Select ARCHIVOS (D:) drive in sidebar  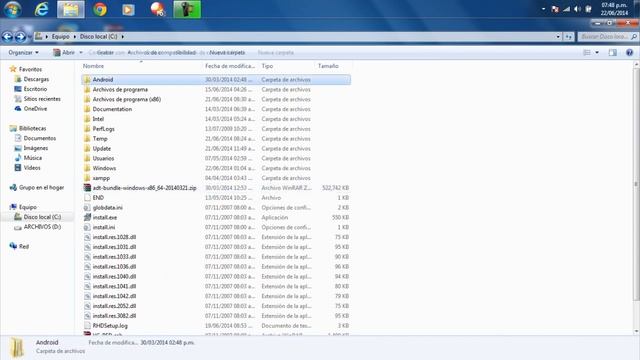click(x=42, y=227)
